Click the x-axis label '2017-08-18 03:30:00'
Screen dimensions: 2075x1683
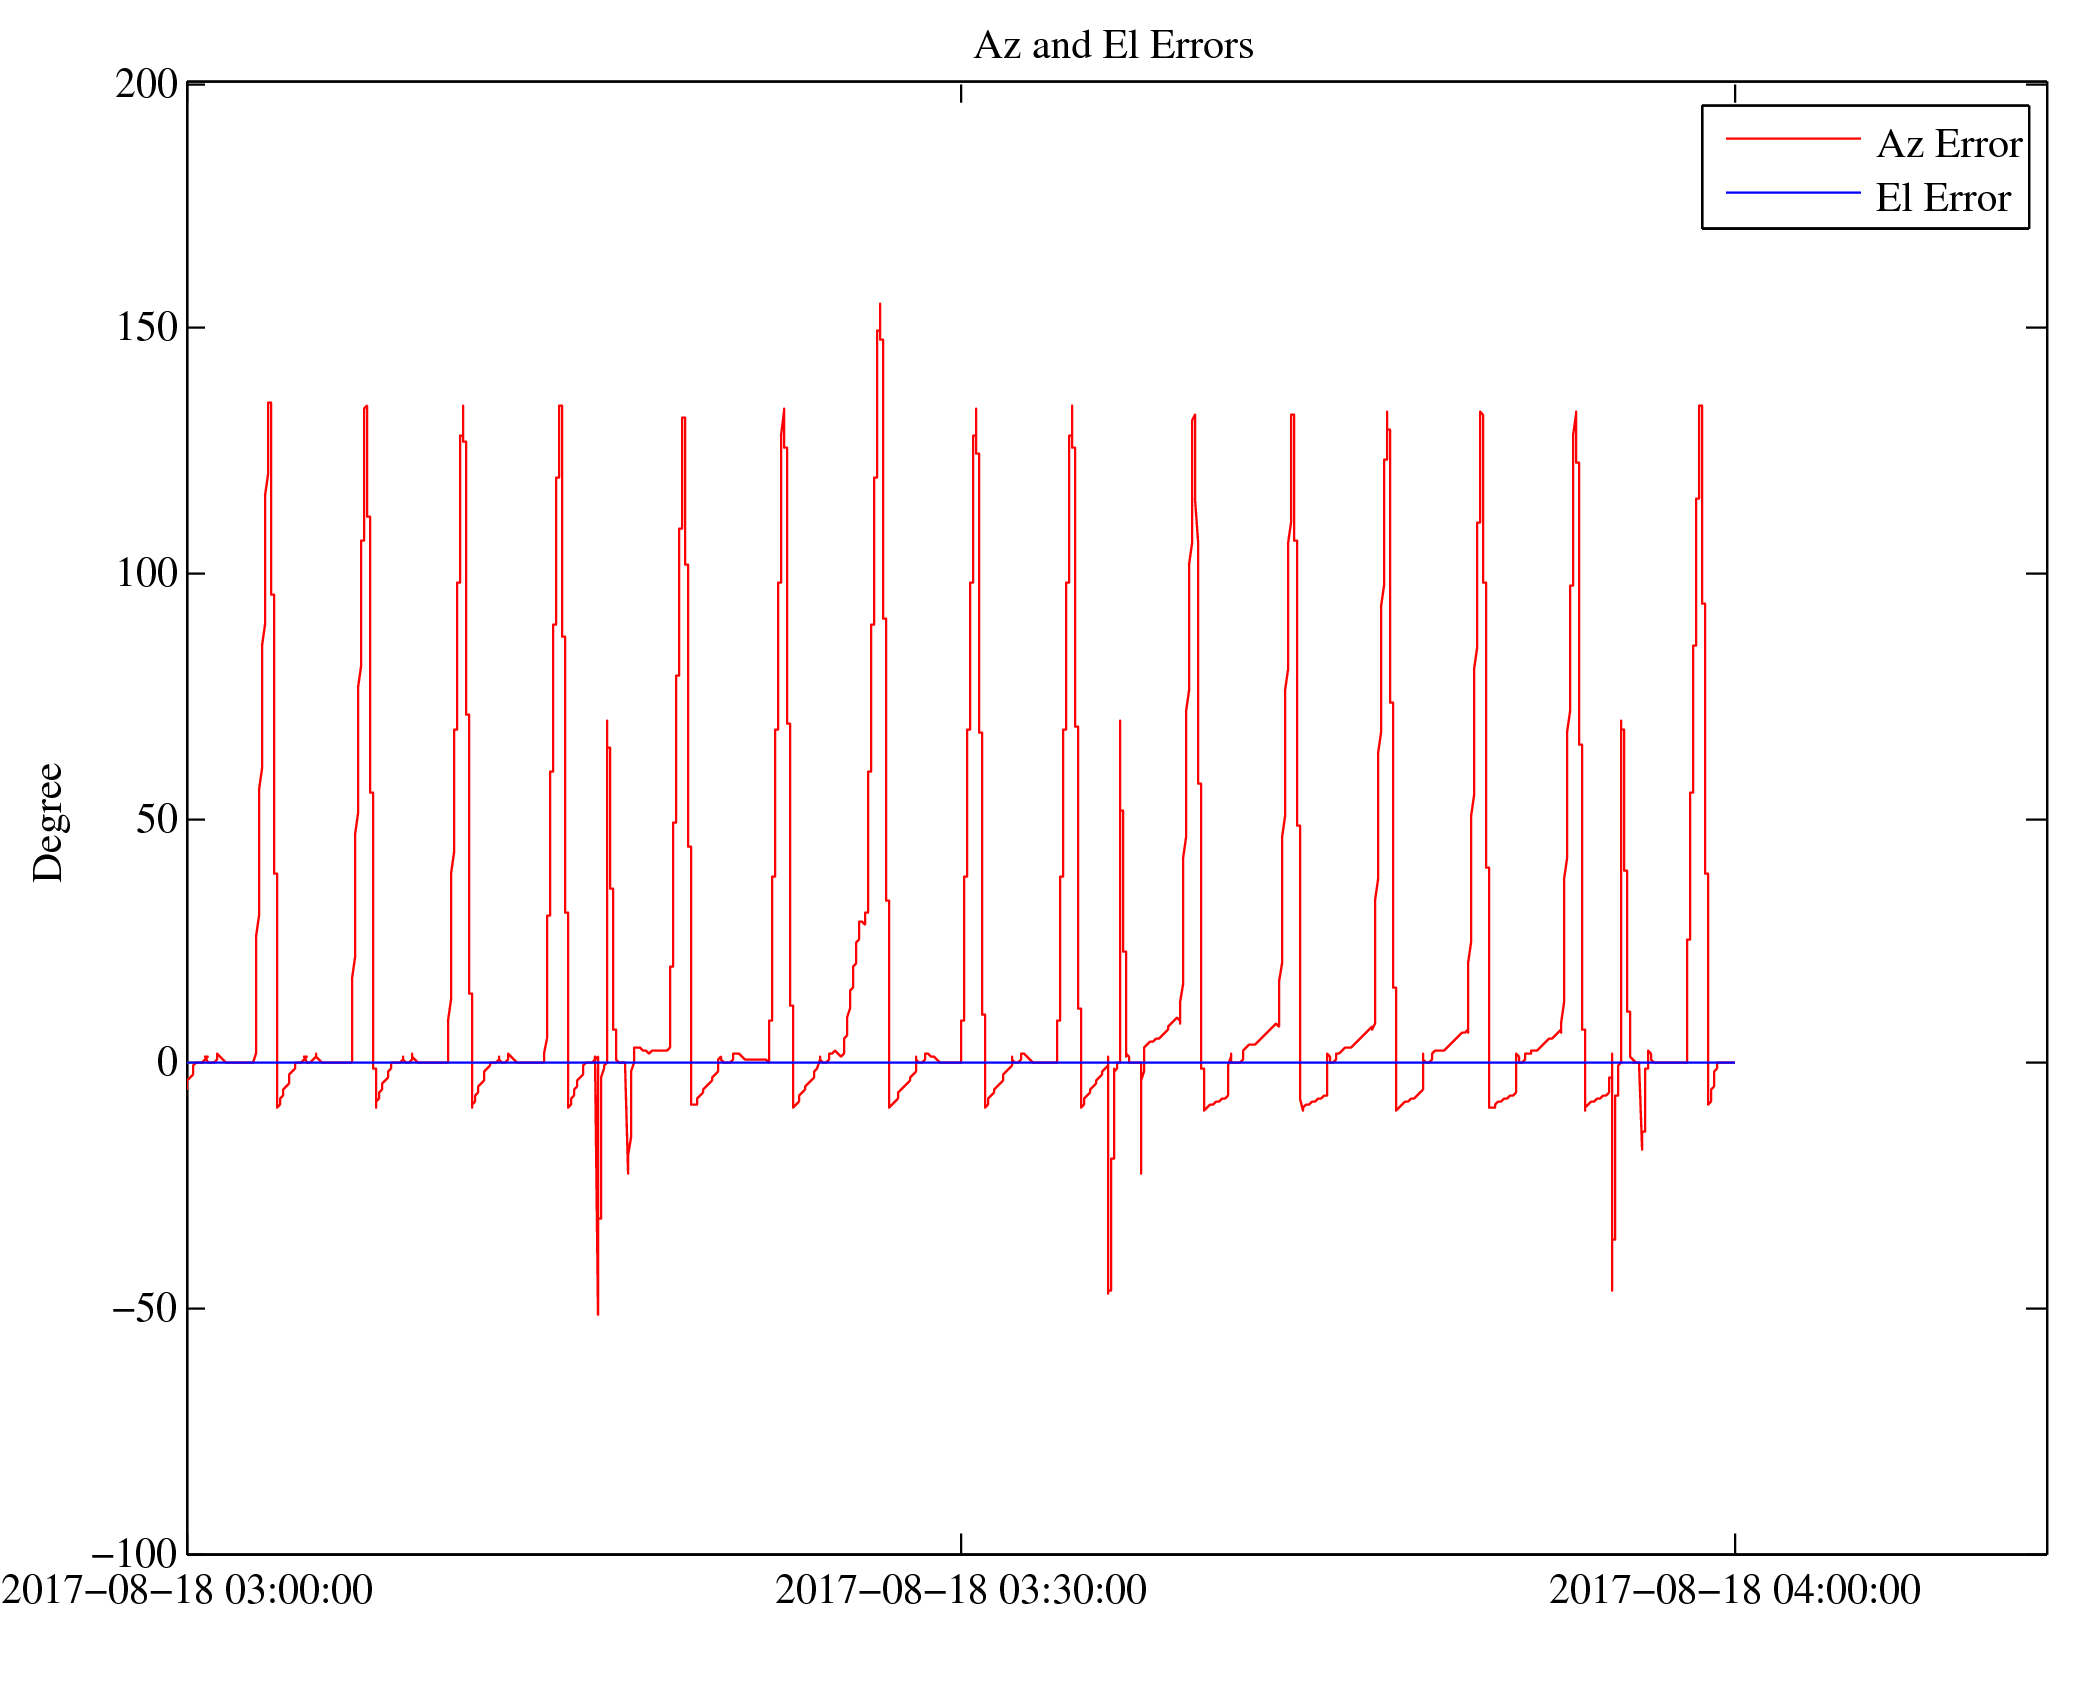pyautogui.click(x=961, y=1590)
